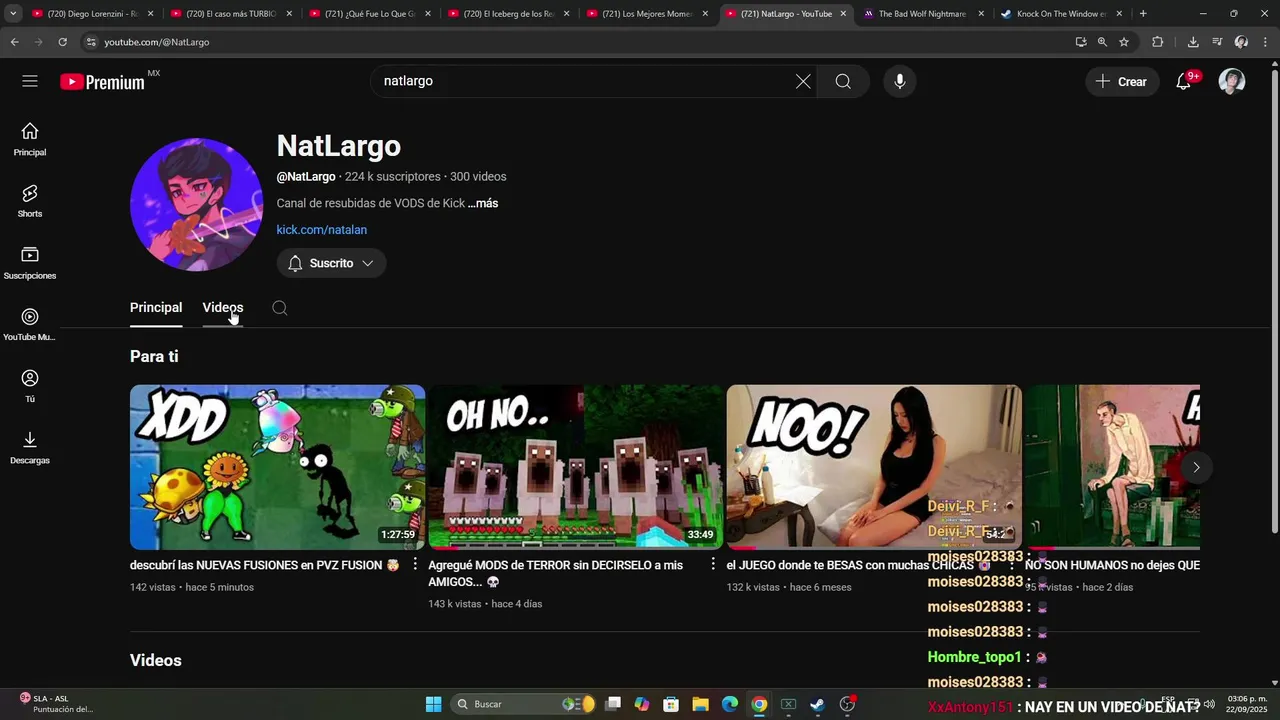Close the NatLargo YouTube browser tab
This screenshot has height=720, width=1280.
coord(843,14)
